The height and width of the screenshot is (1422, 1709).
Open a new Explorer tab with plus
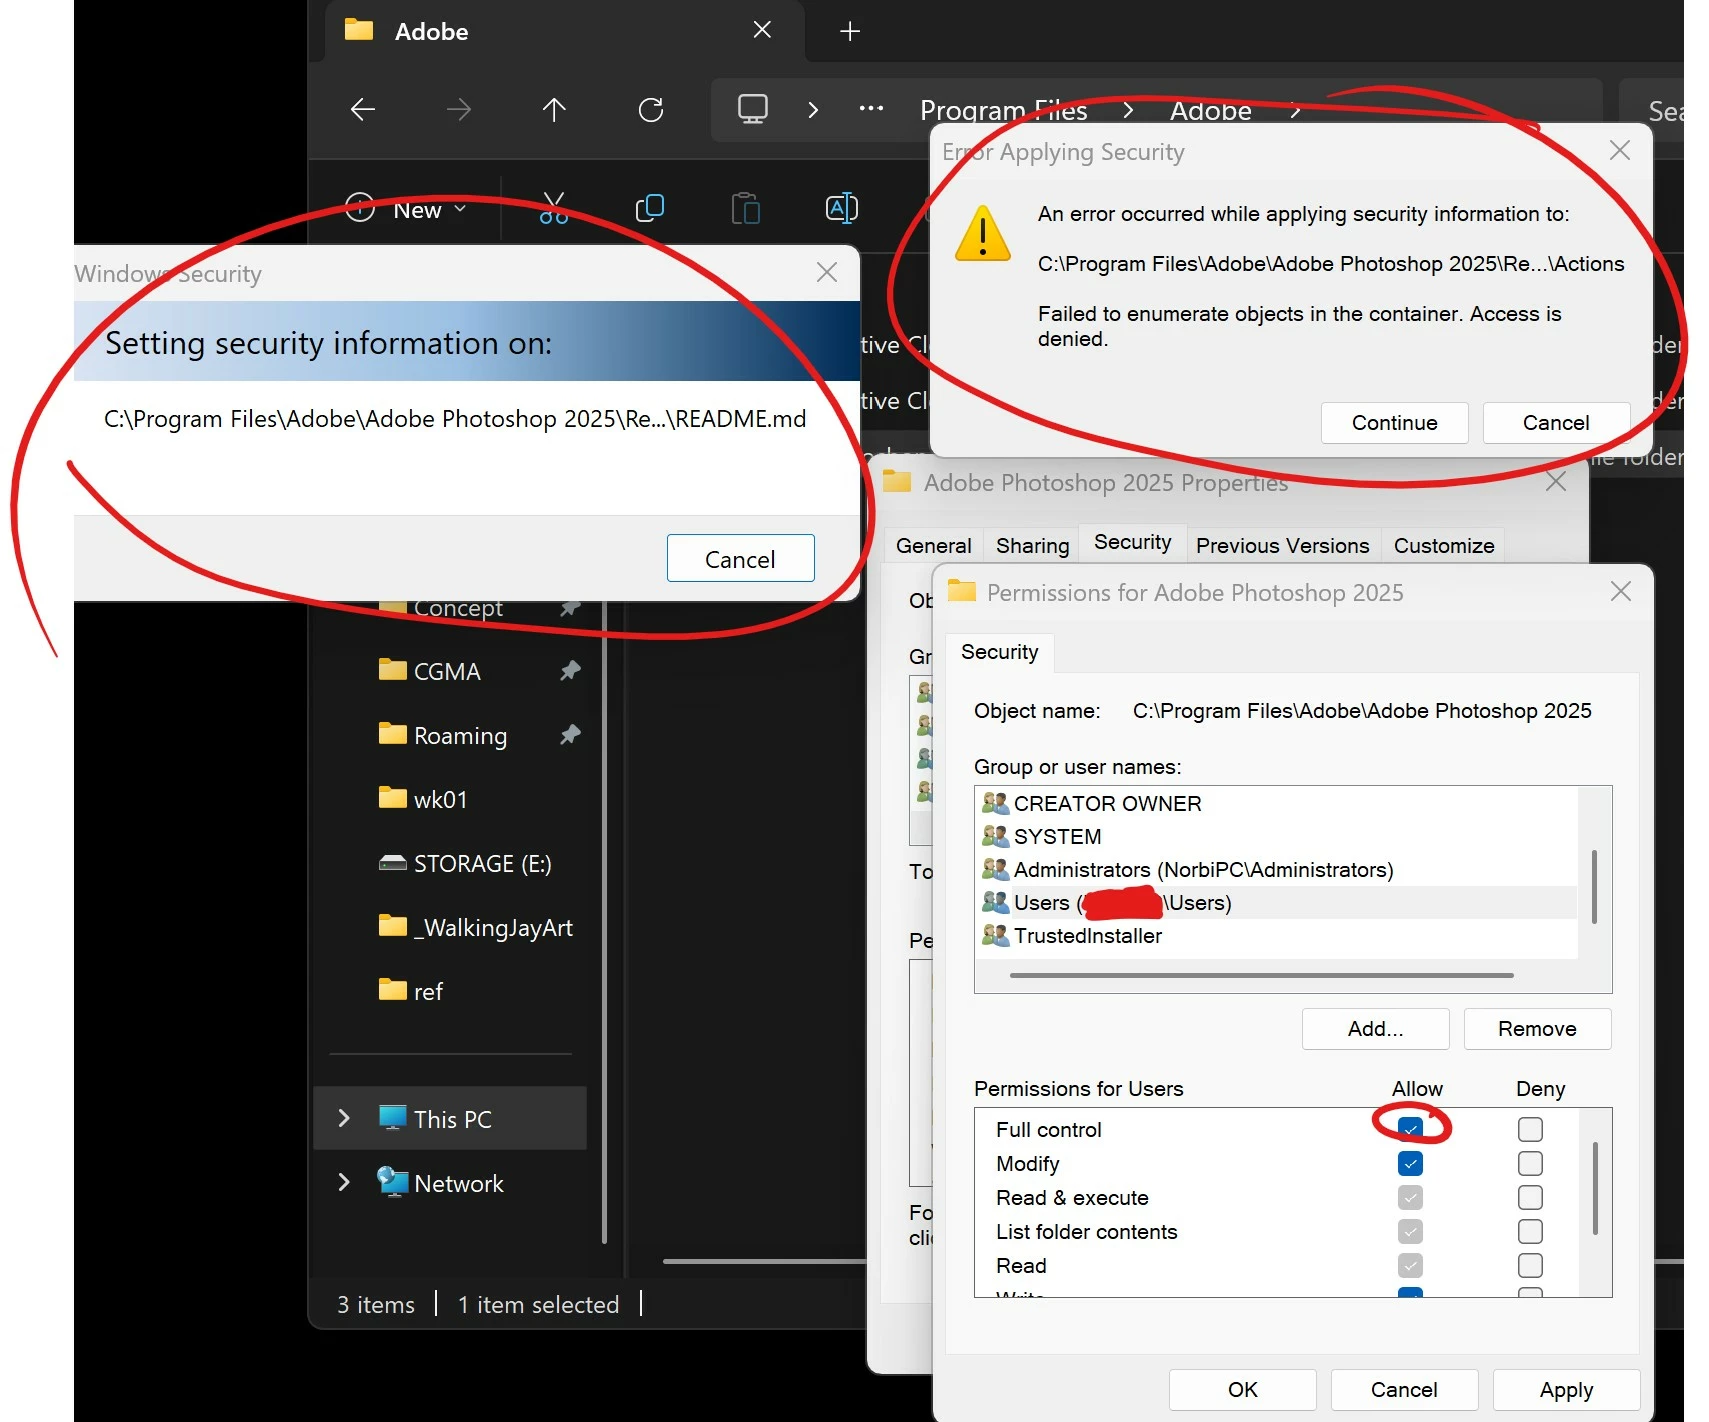click(850, 31)
